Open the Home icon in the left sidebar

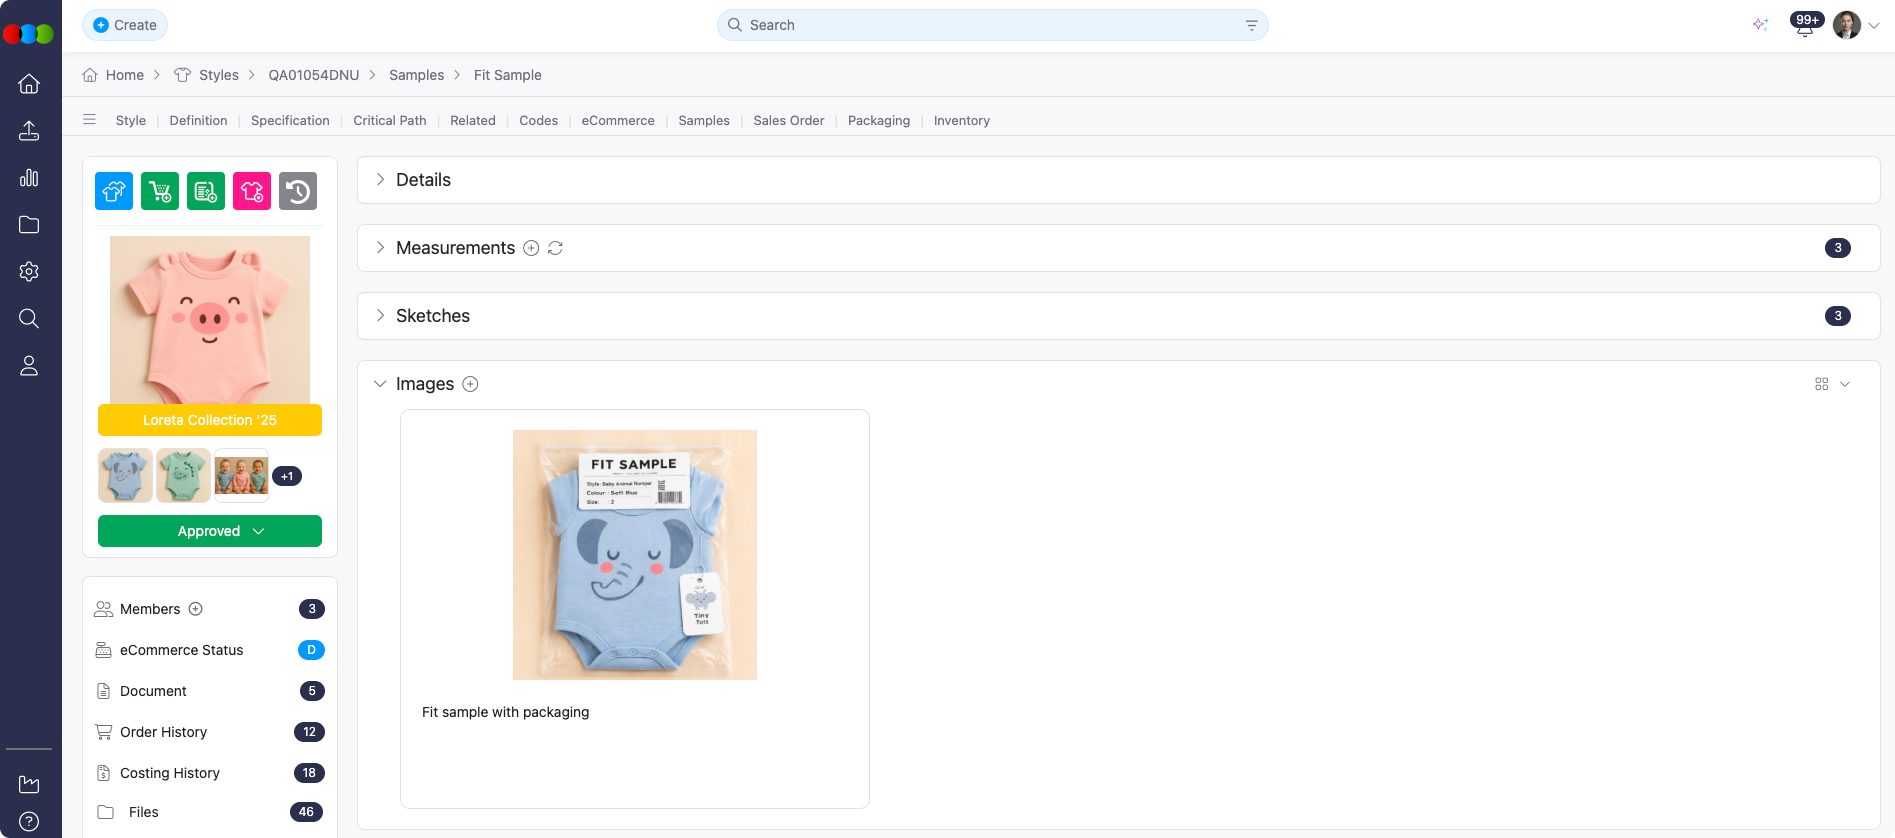pos(29,84)
